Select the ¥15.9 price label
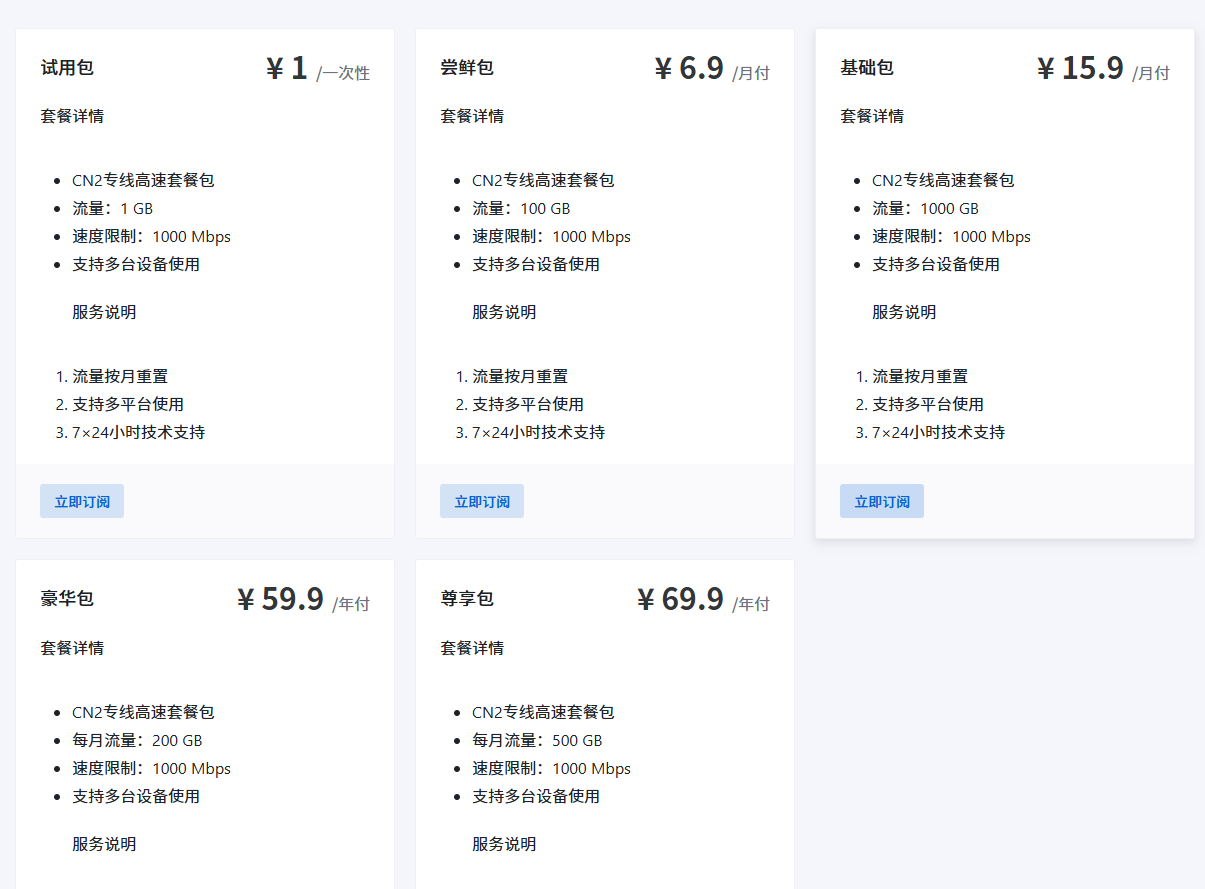The height and width of the screenshot is (889, 1205). pyautogui.click(x=1080, y=69)
